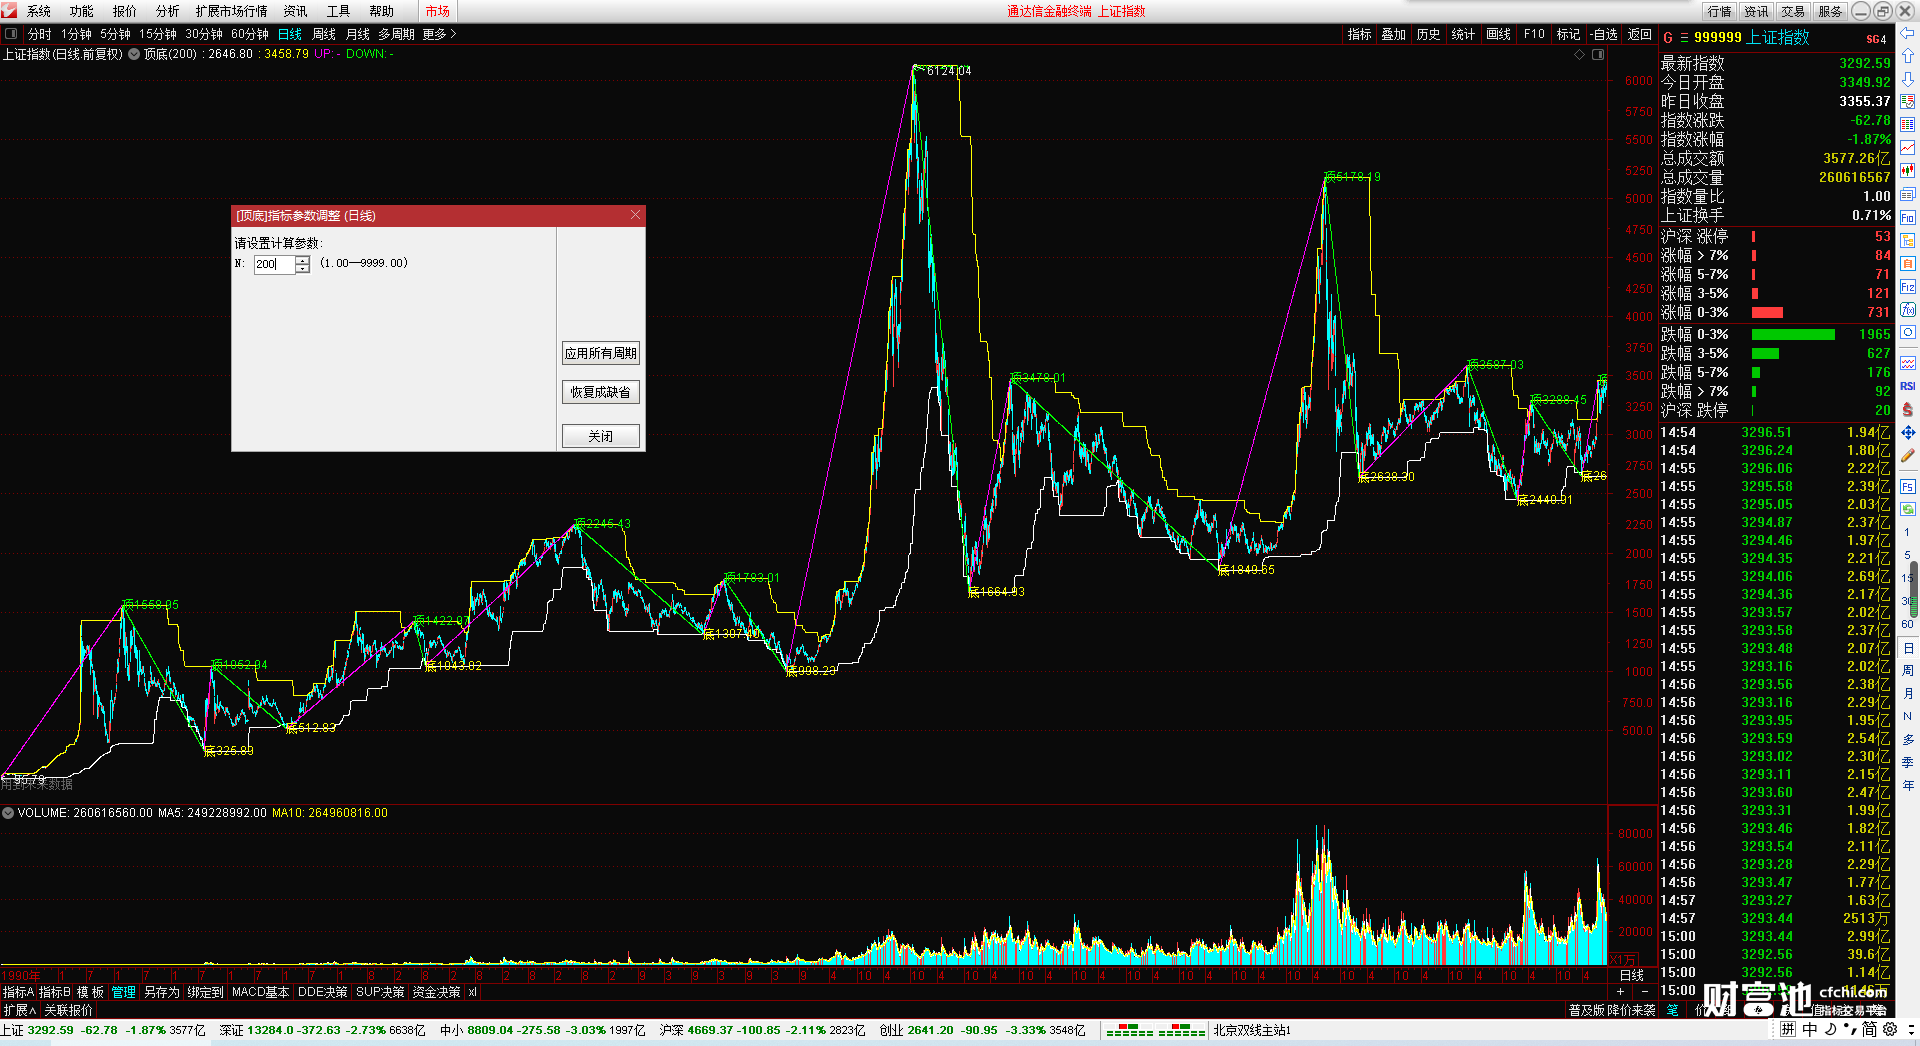The image size is (1920, 1046).
Task: Click the RSI indicator sidebar icon
Action: 1908,386
